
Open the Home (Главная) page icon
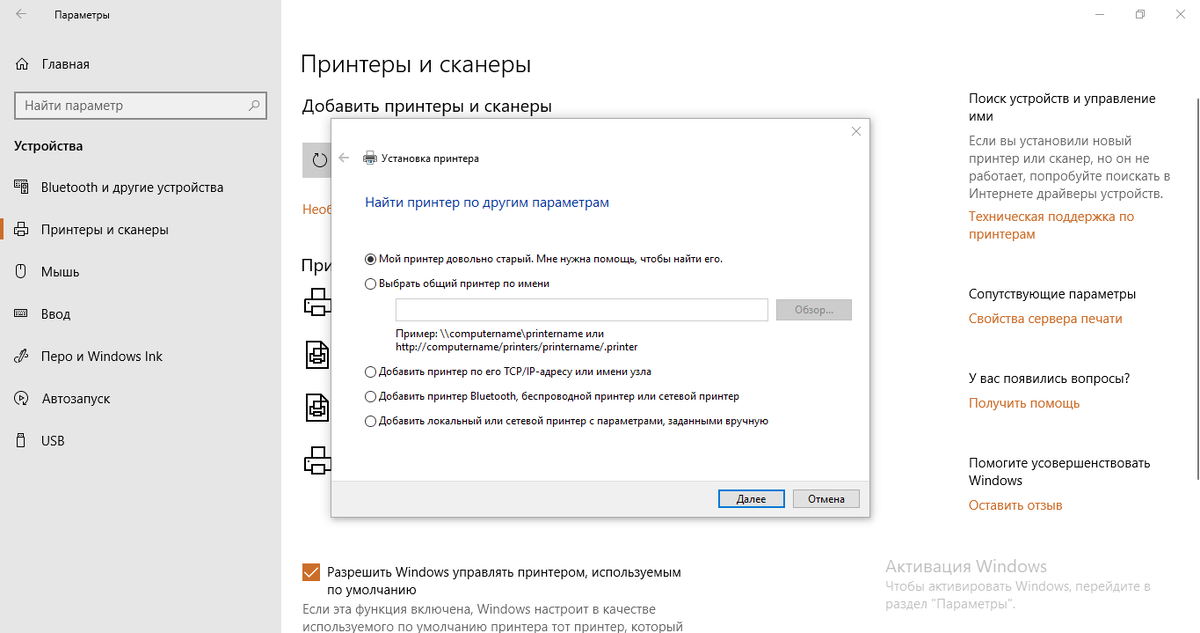[22, 64]
